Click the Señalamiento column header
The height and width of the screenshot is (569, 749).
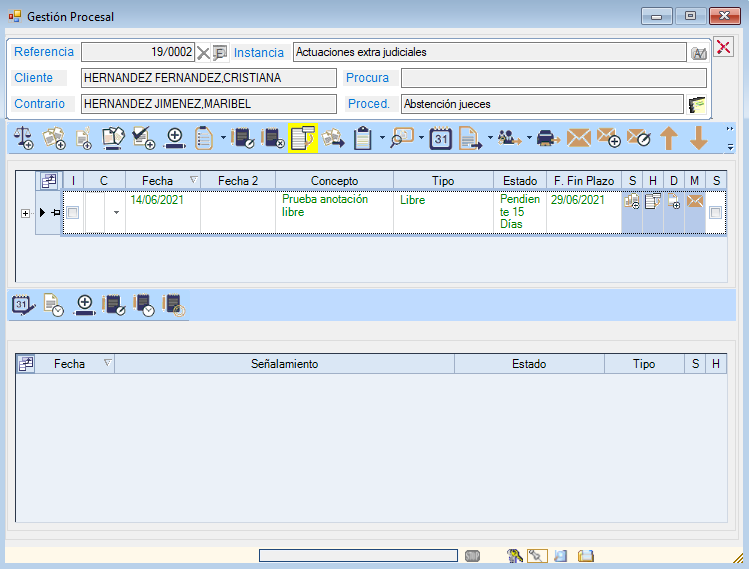tap(284, 364)
